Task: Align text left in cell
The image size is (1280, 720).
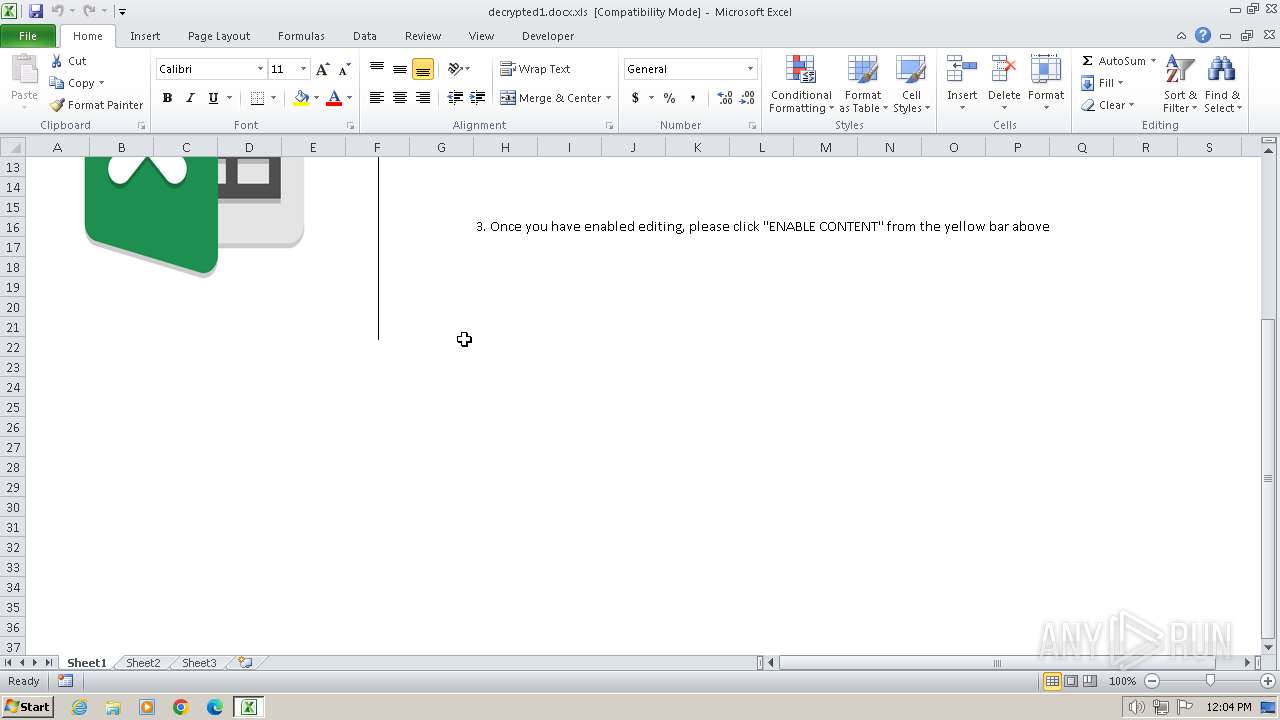Action: tap(377, 98)
